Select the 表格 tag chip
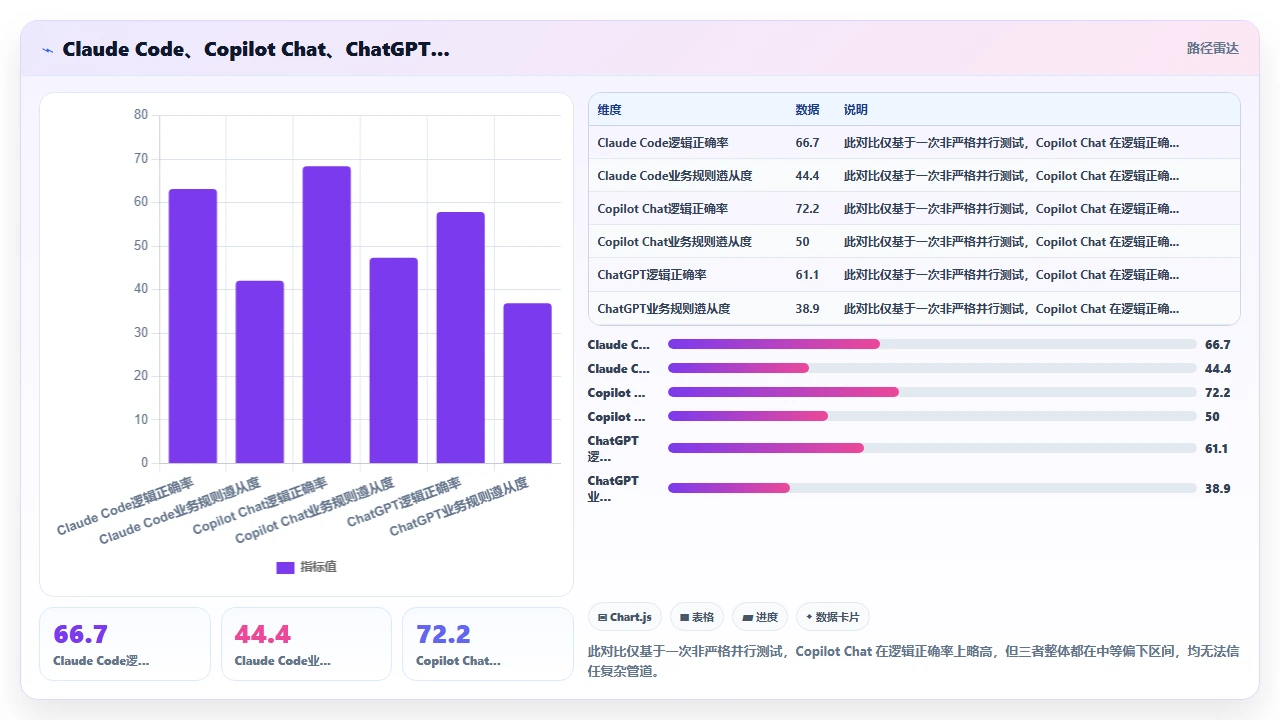Screen dimensions: 1280x720 (697, 617)
